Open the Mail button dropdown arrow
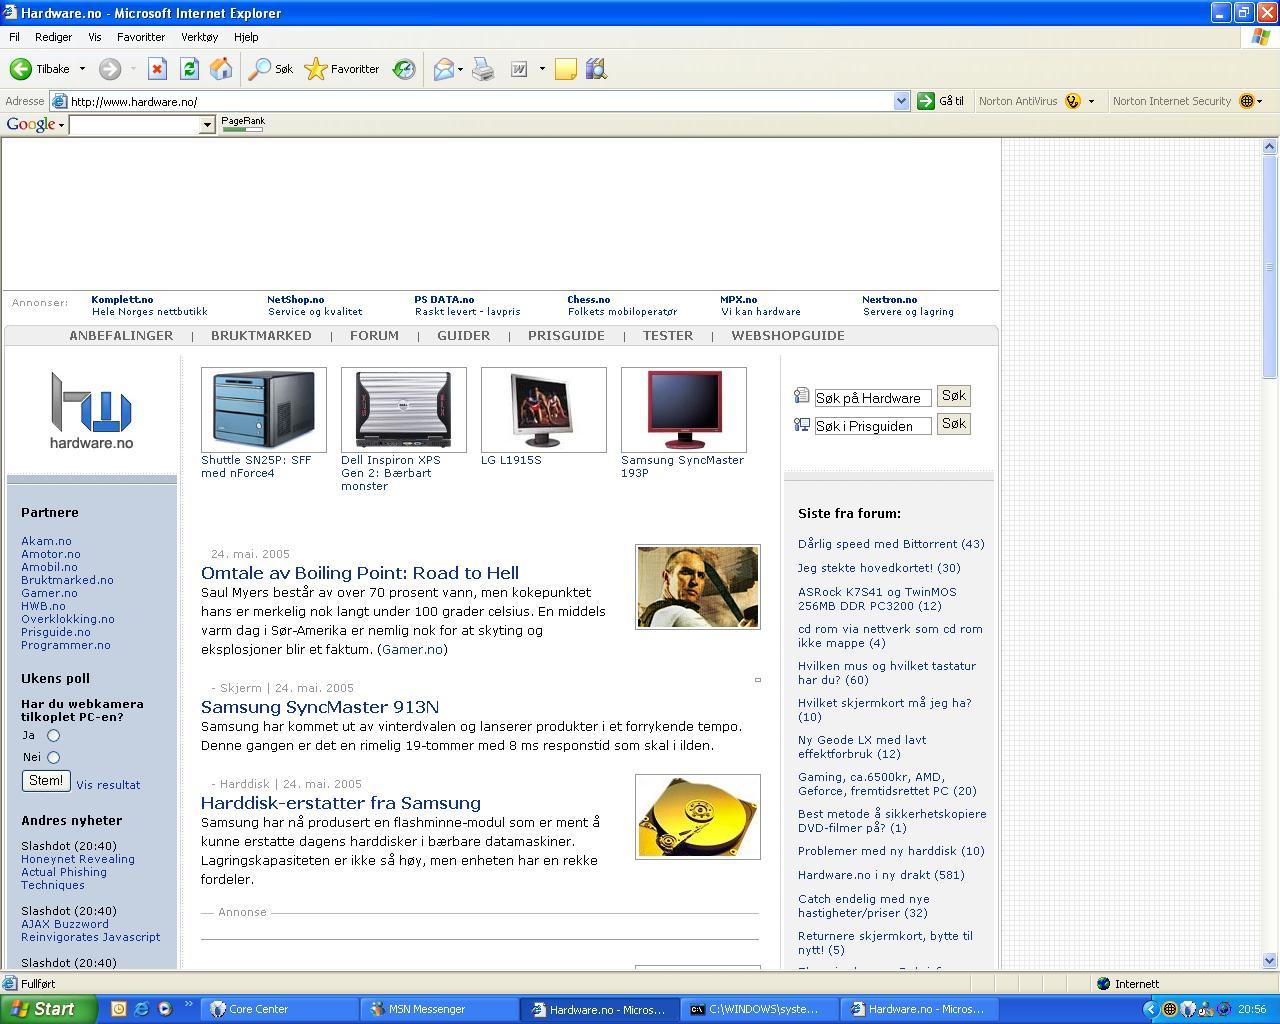Screen dimensions: 1280x1024 (x=460, y=69)
